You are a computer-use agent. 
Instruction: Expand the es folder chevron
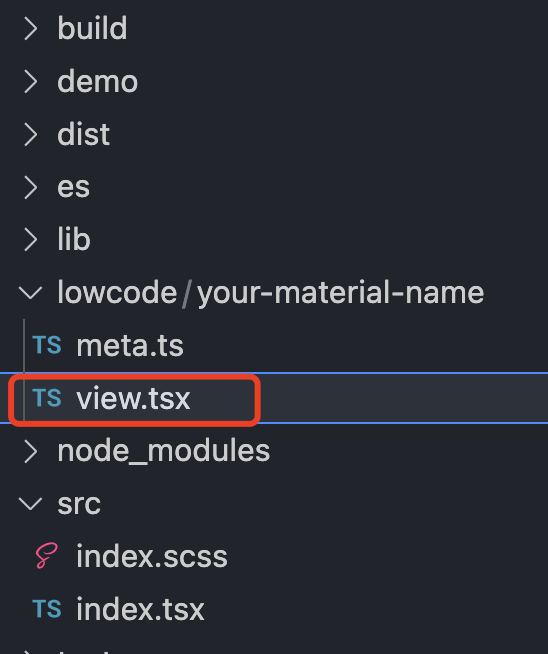tap(30, 187)
